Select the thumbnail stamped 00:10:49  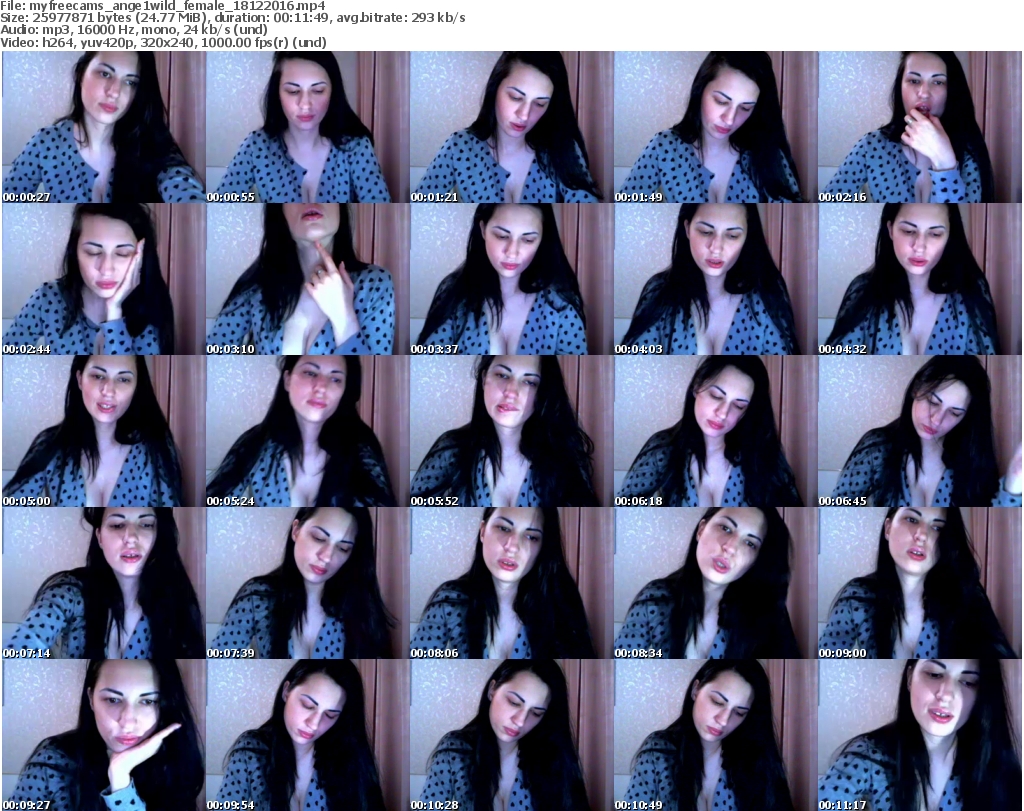(715, 735)
